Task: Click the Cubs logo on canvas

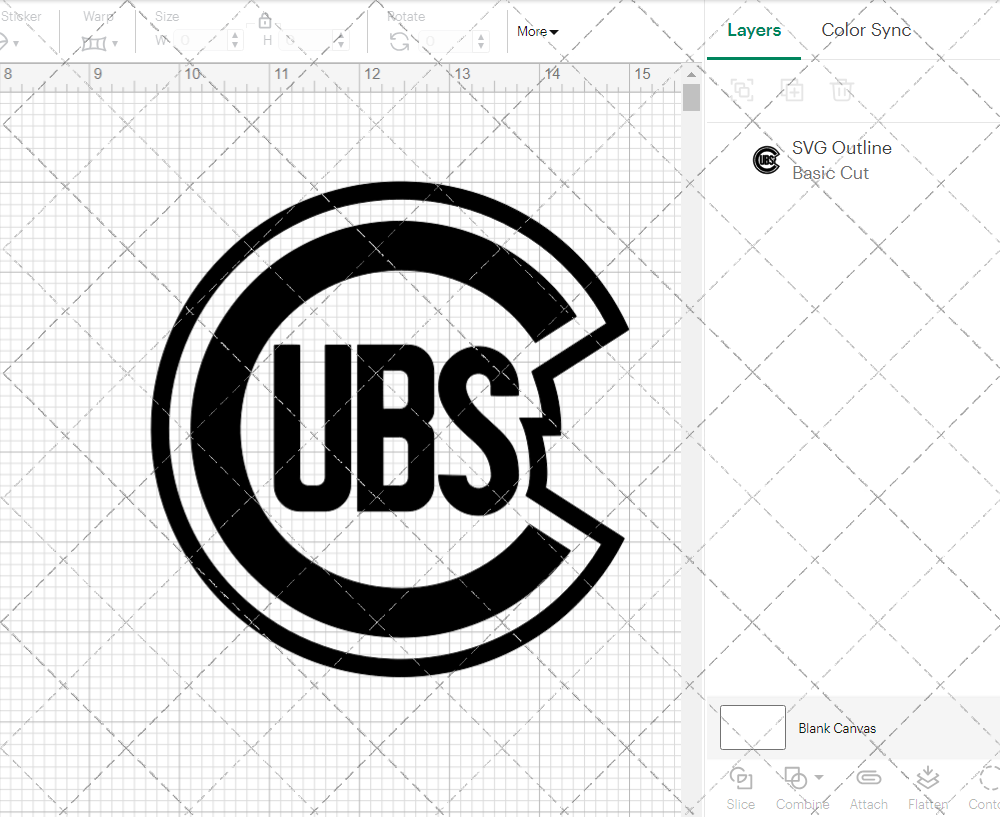Action: (x=392, y=430)
